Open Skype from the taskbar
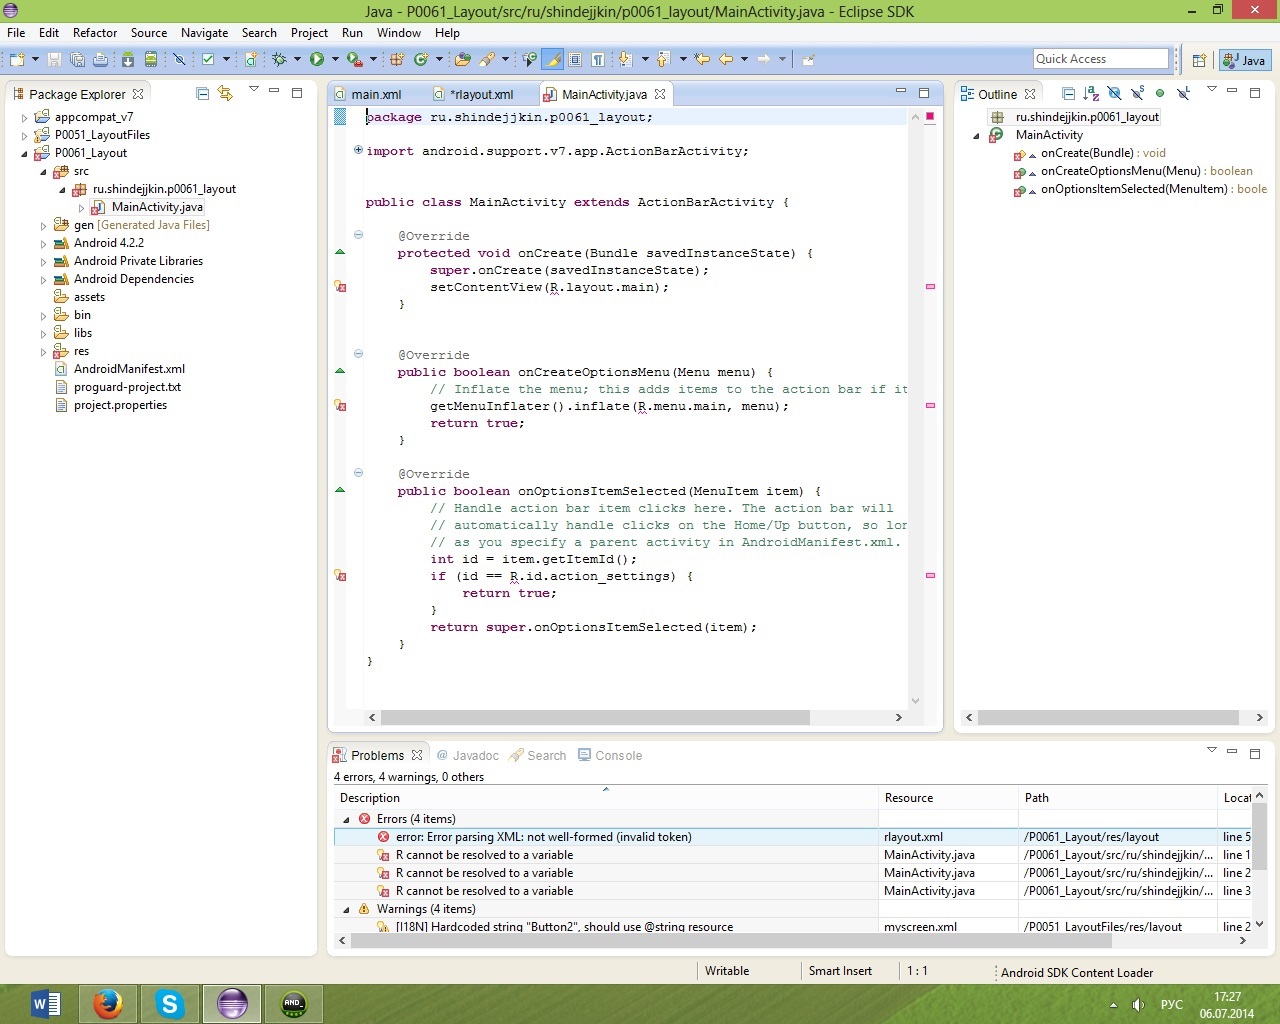This screenshot has height=1024, width=1280. point(170,1003)
